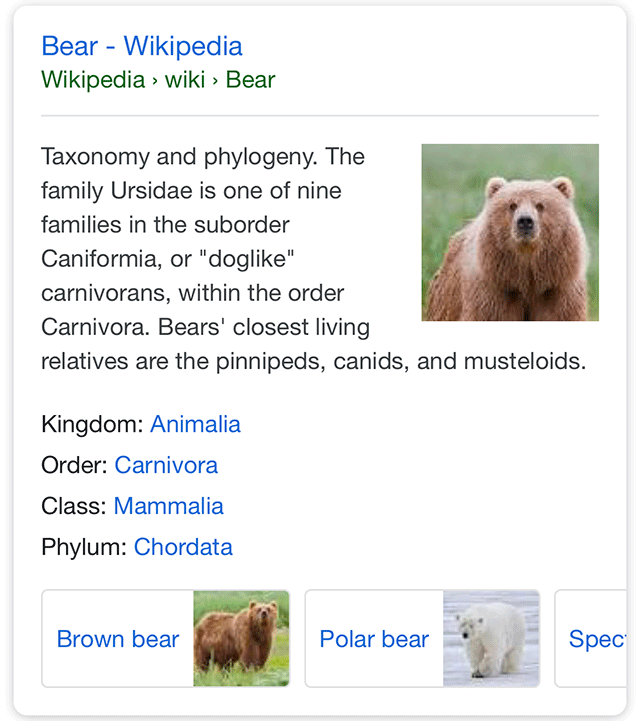
Task: Visit the Chordata phylum link
Action: (183, 547)
